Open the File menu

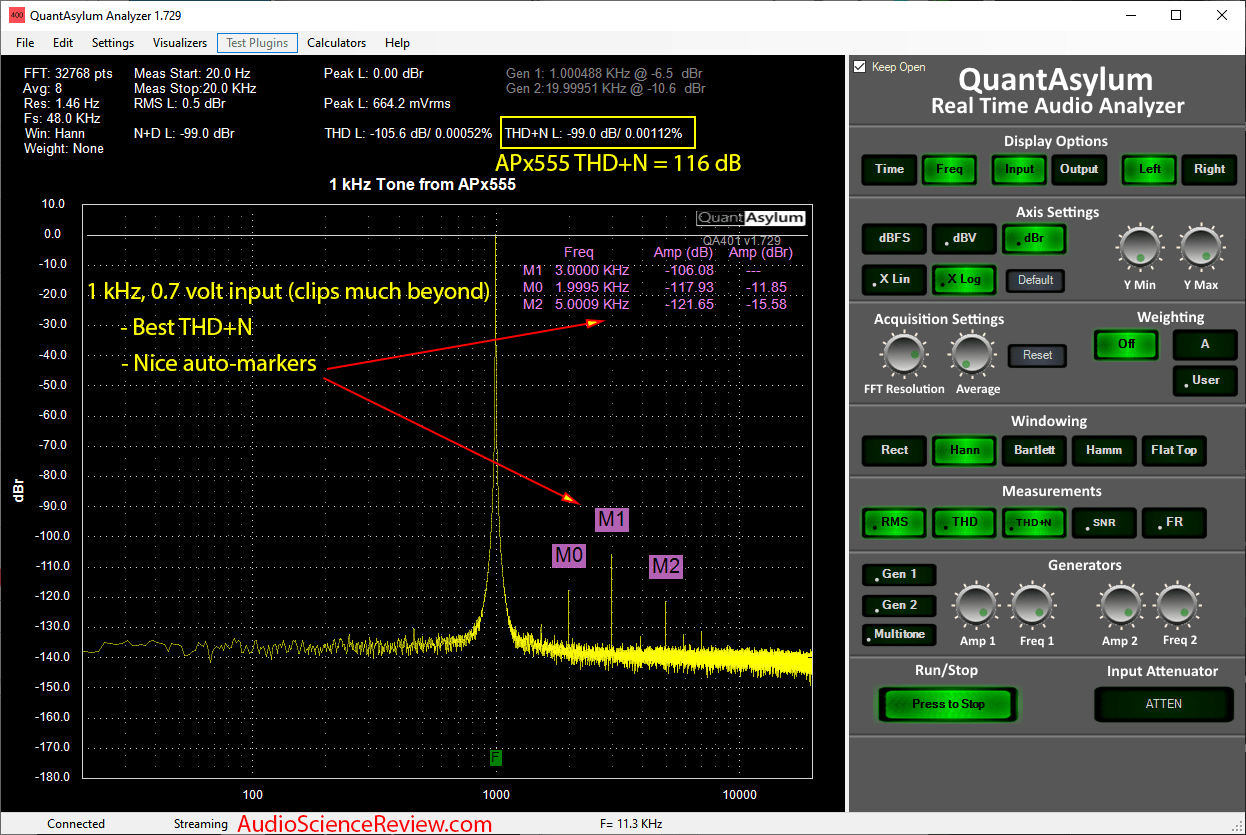[x=25, y=43]
